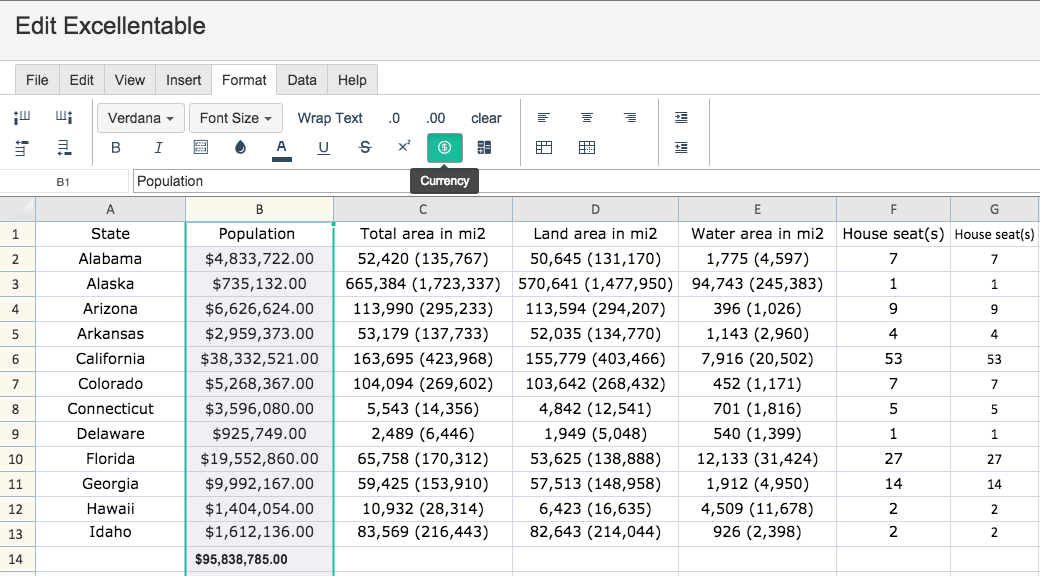Click the formula bar showing Population
1040x576 pixels.
[x=586, y=181]
